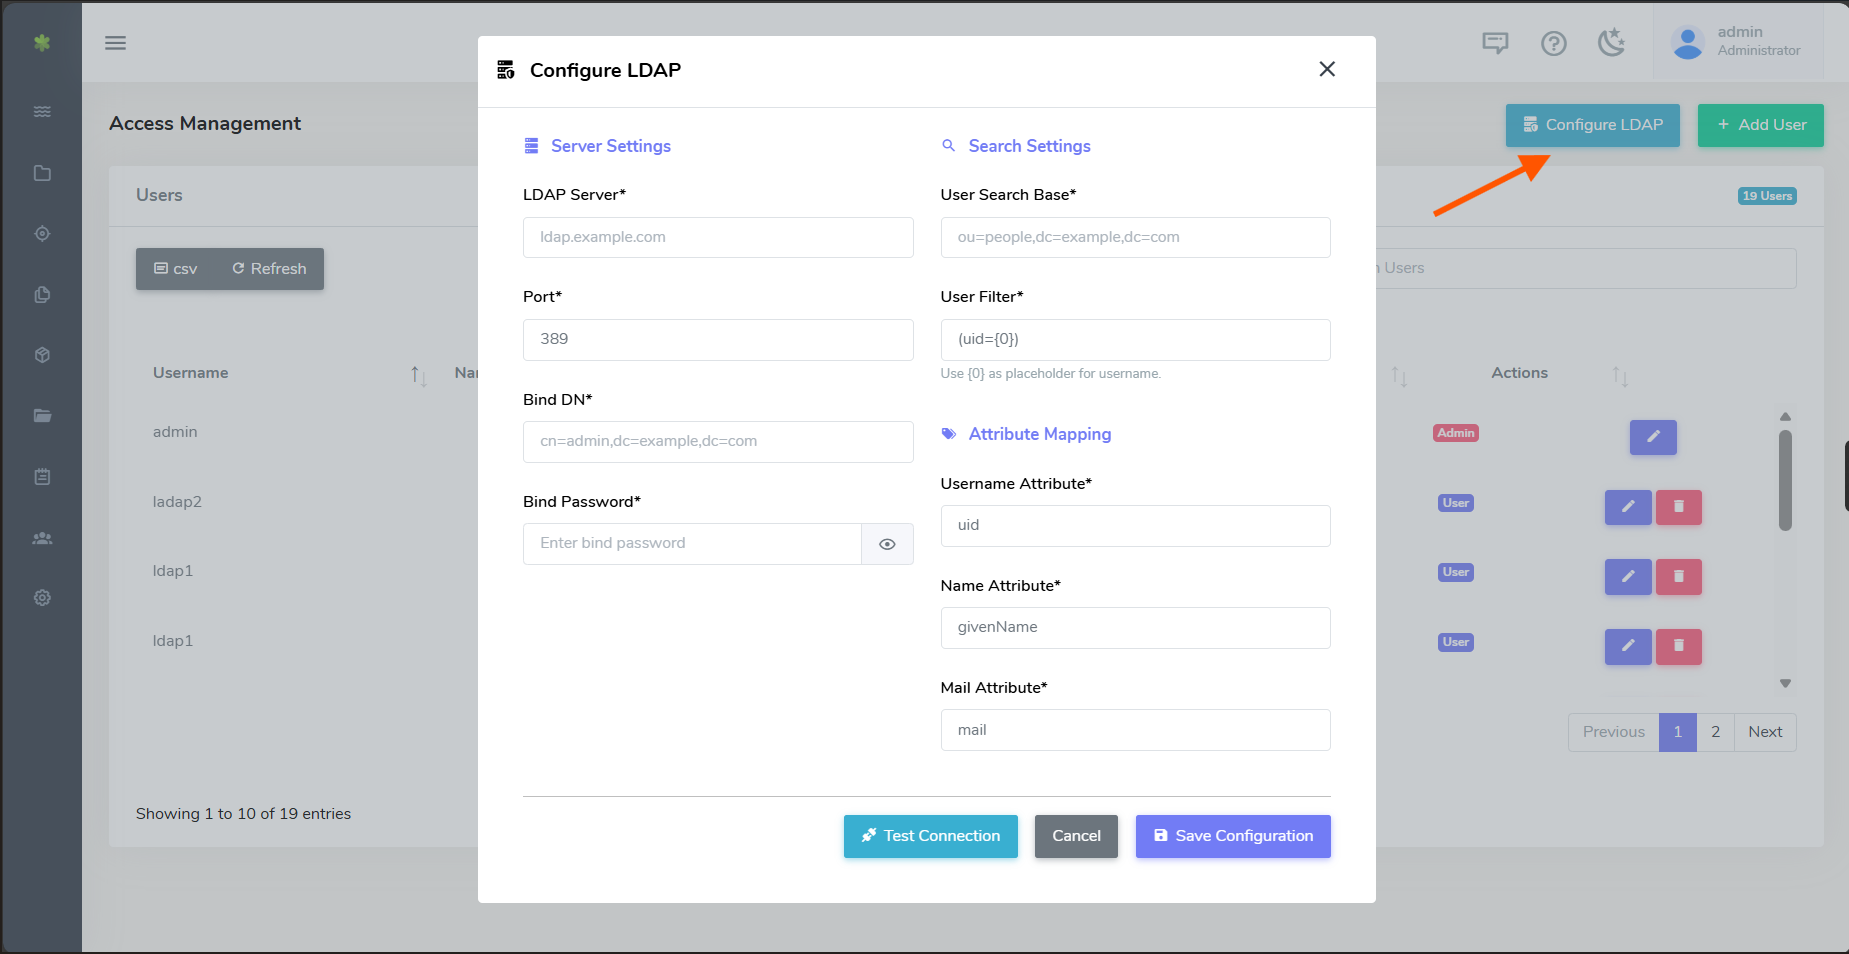Delete the ladap2 user with trash icon

(x=1678, y=507)
